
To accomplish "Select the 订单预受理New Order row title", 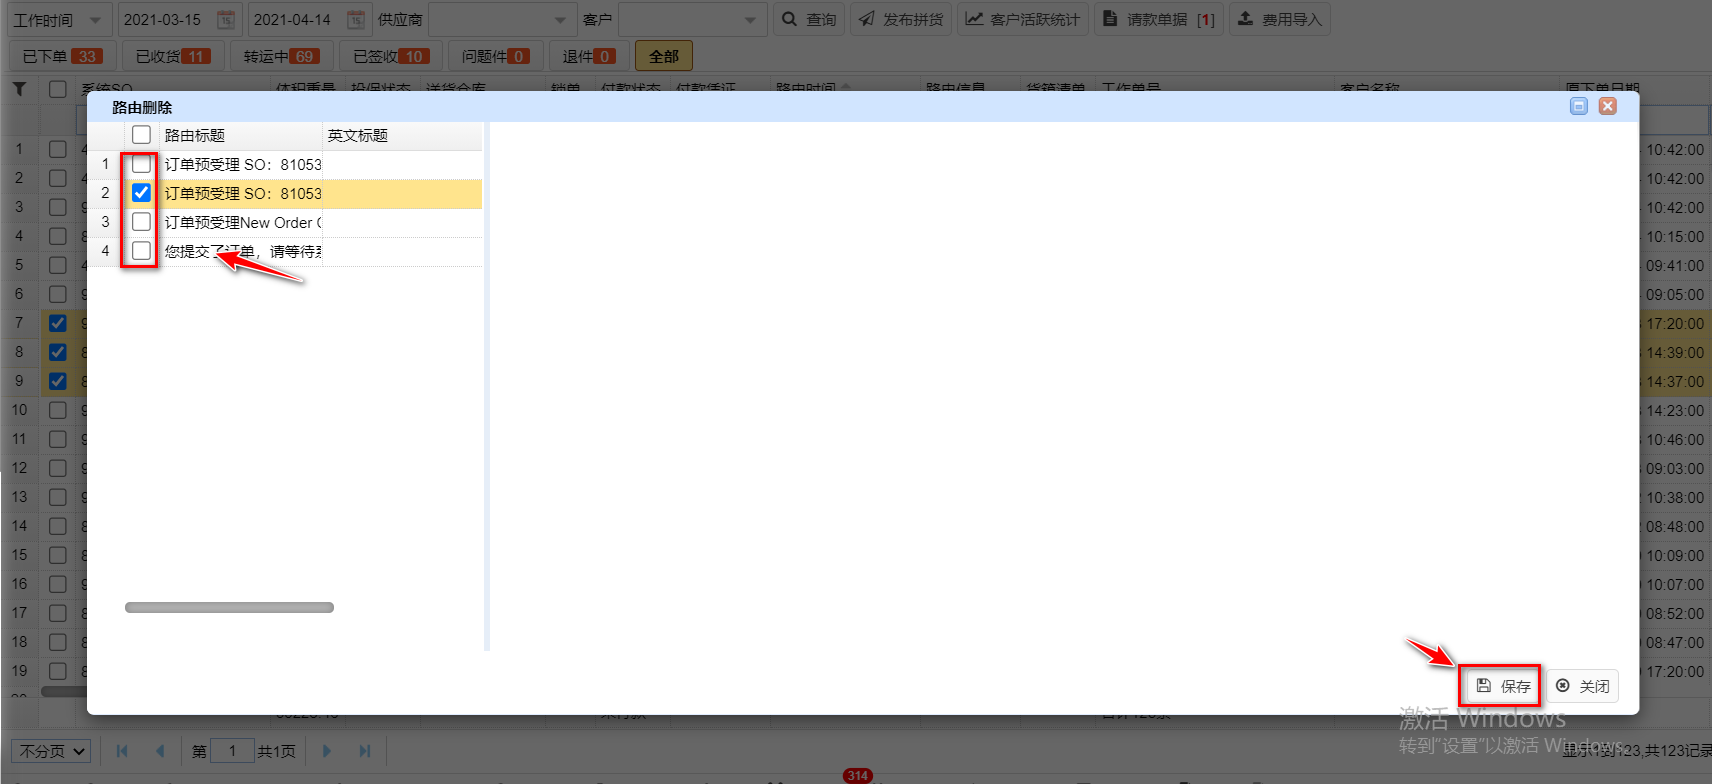I will (x=243, y=222).
